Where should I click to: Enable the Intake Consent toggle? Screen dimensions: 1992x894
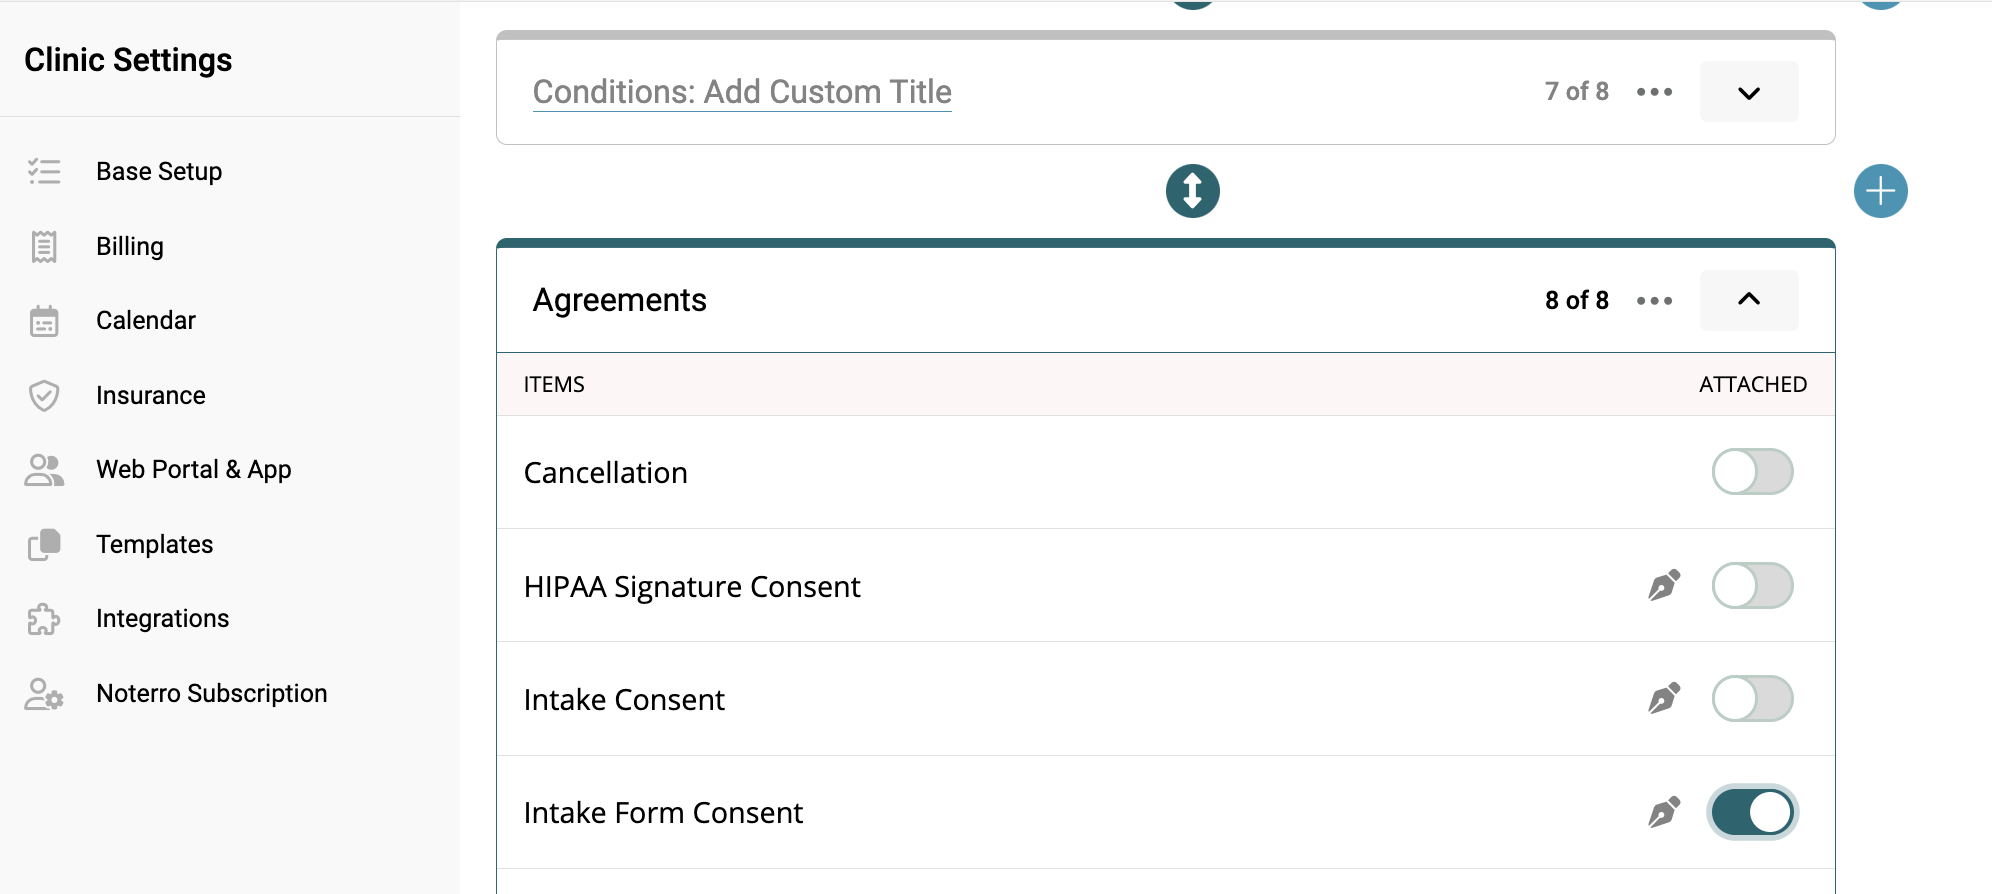click(1753, 698)
